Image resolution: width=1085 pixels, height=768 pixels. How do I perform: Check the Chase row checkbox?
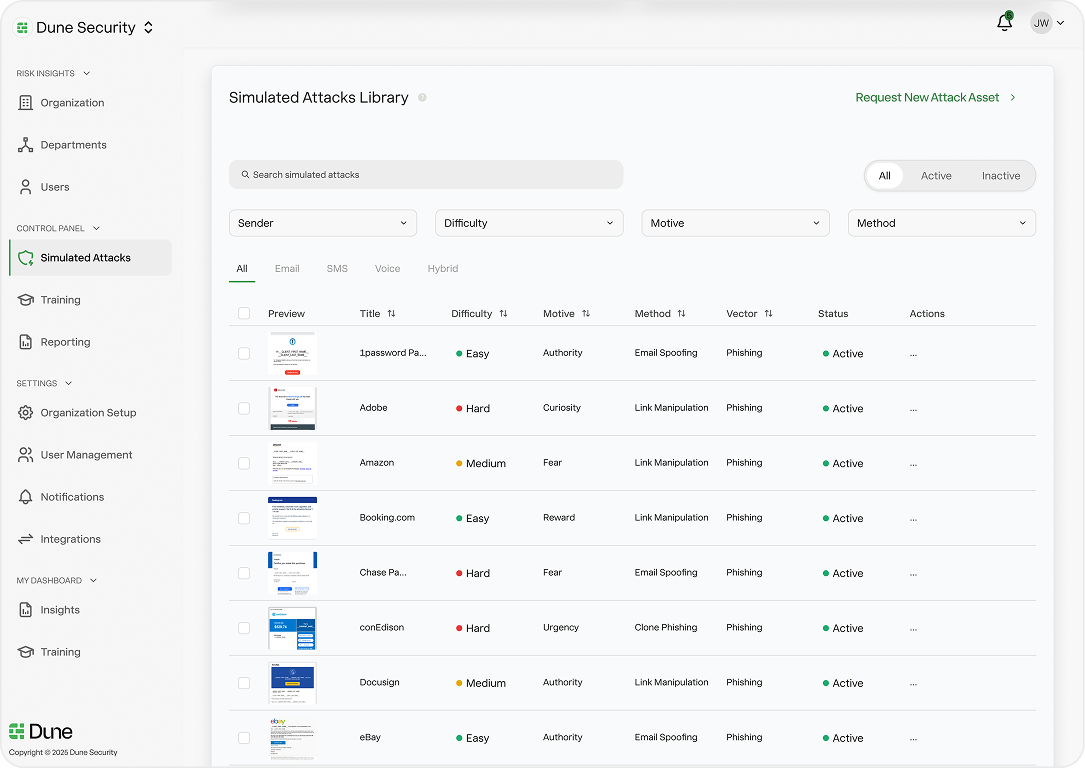tap(244, 573)
